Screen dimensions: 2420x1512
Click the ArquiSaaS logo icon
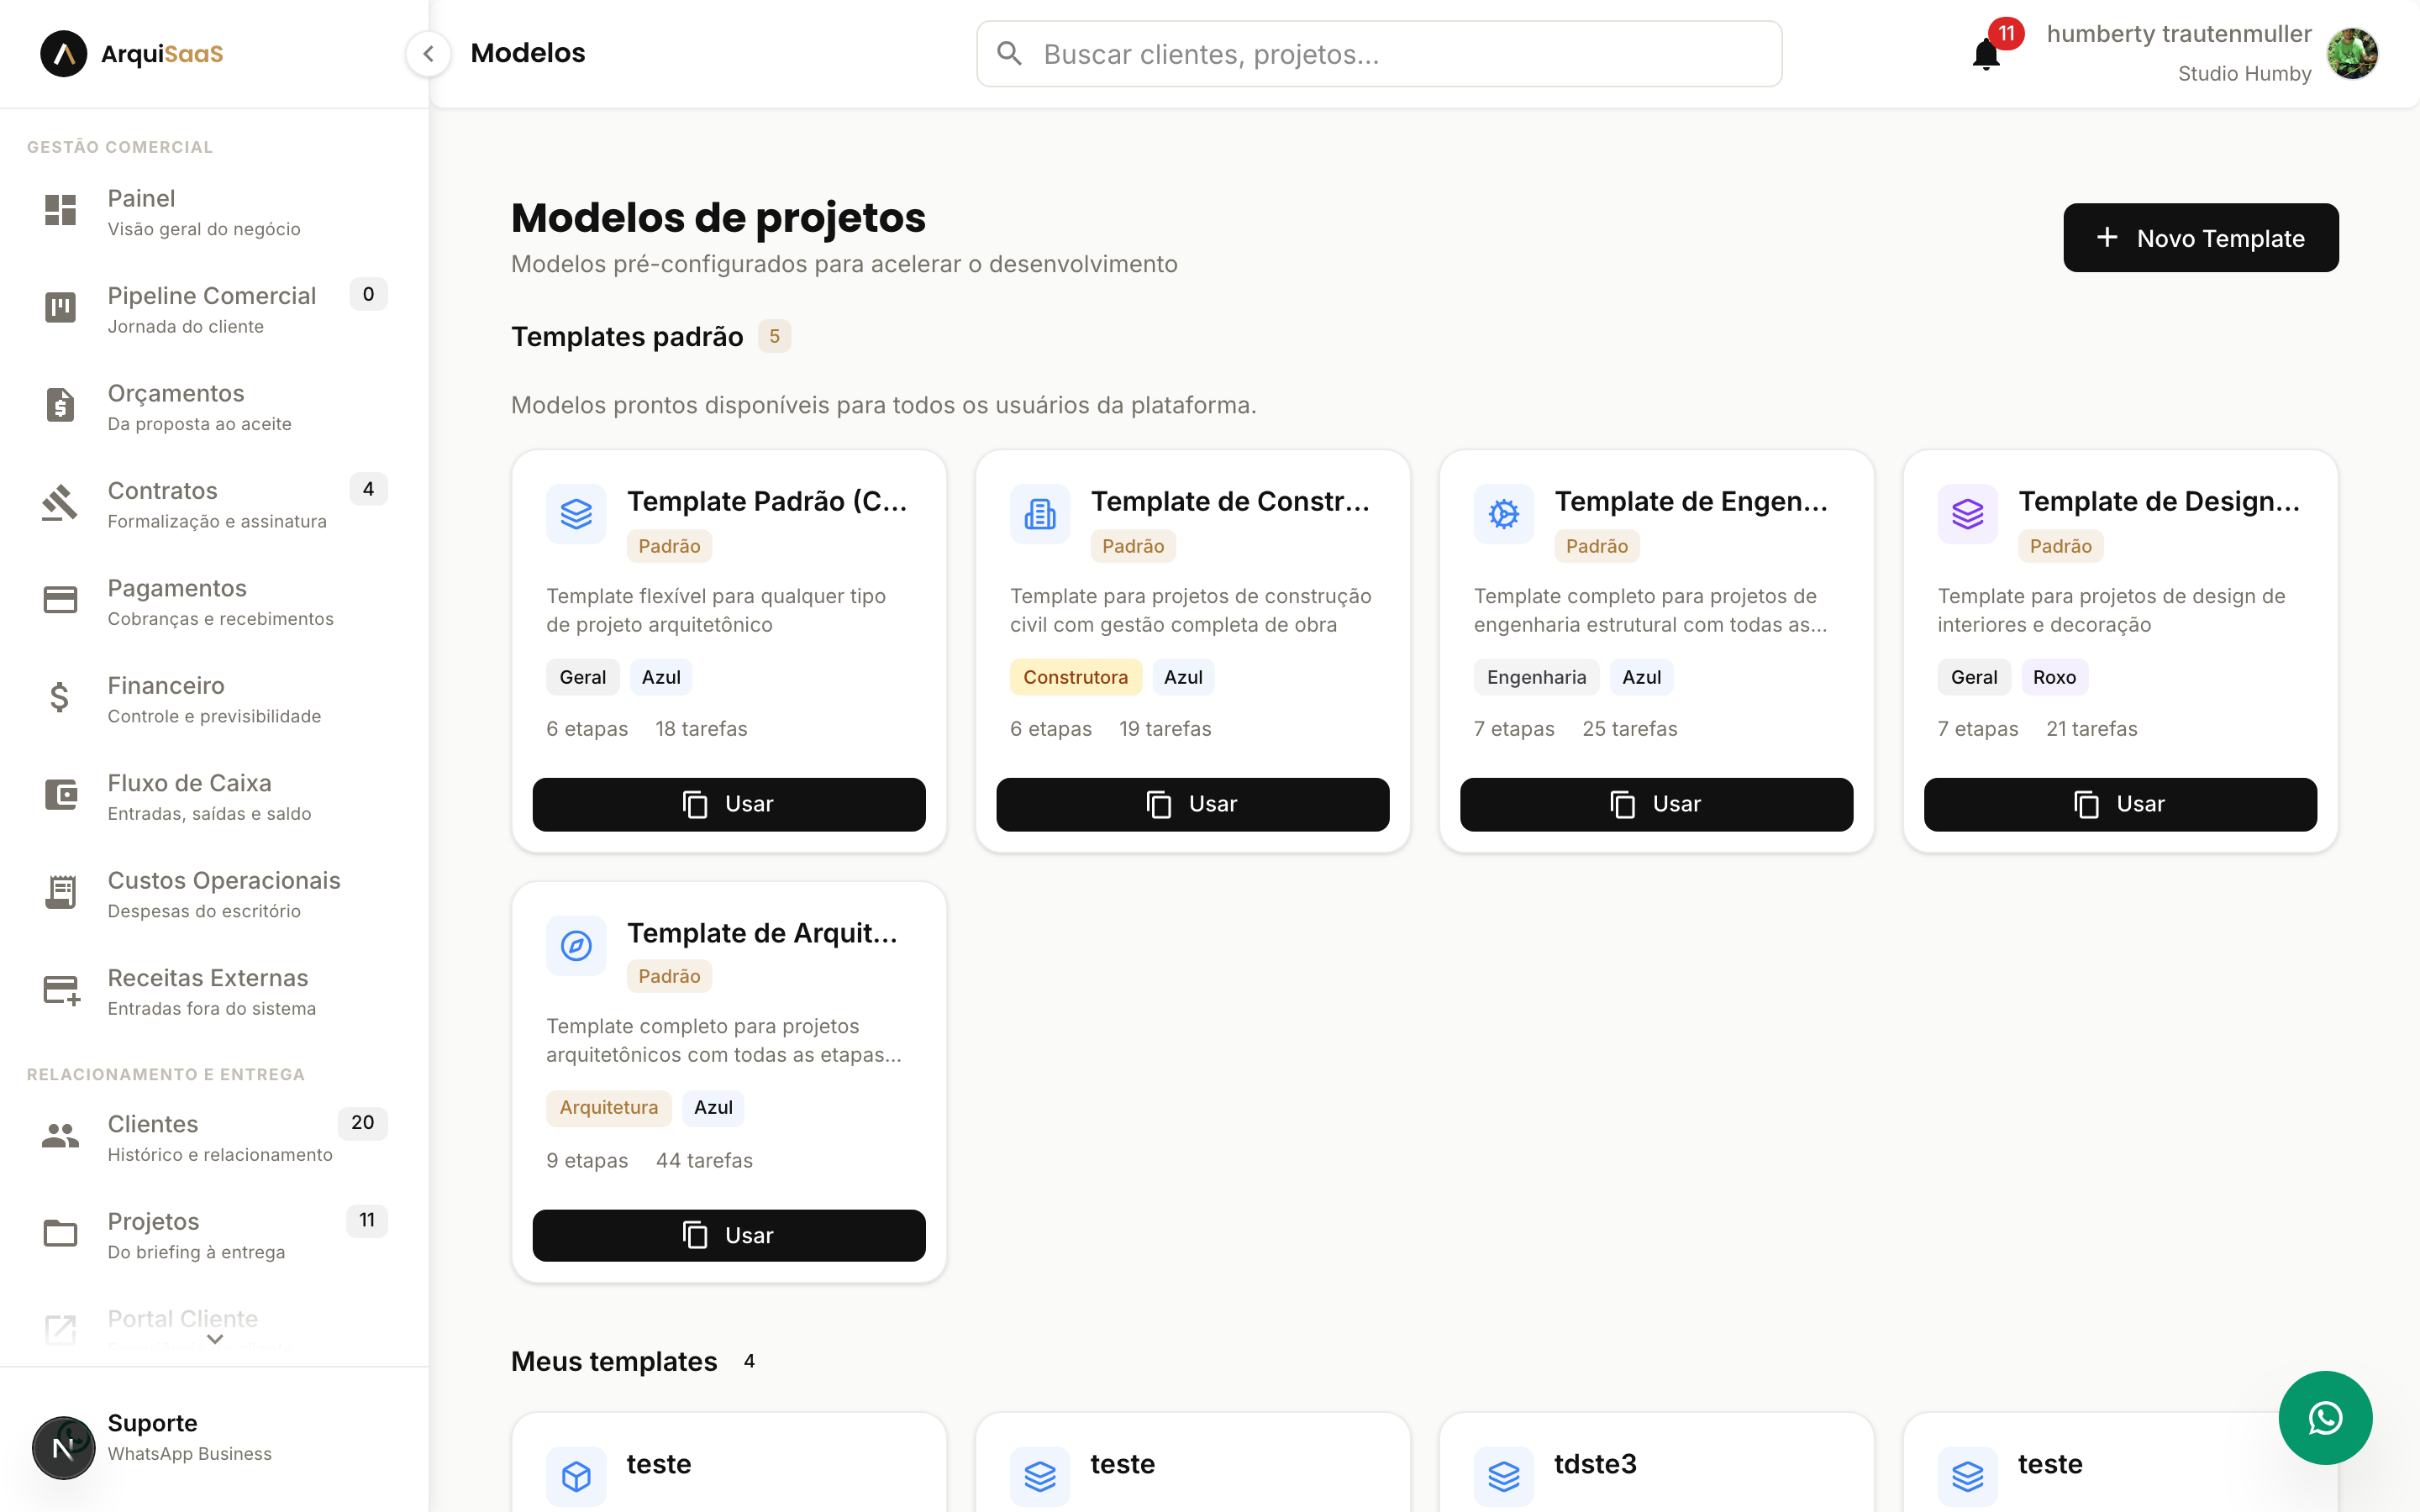[x=63, y=53]
